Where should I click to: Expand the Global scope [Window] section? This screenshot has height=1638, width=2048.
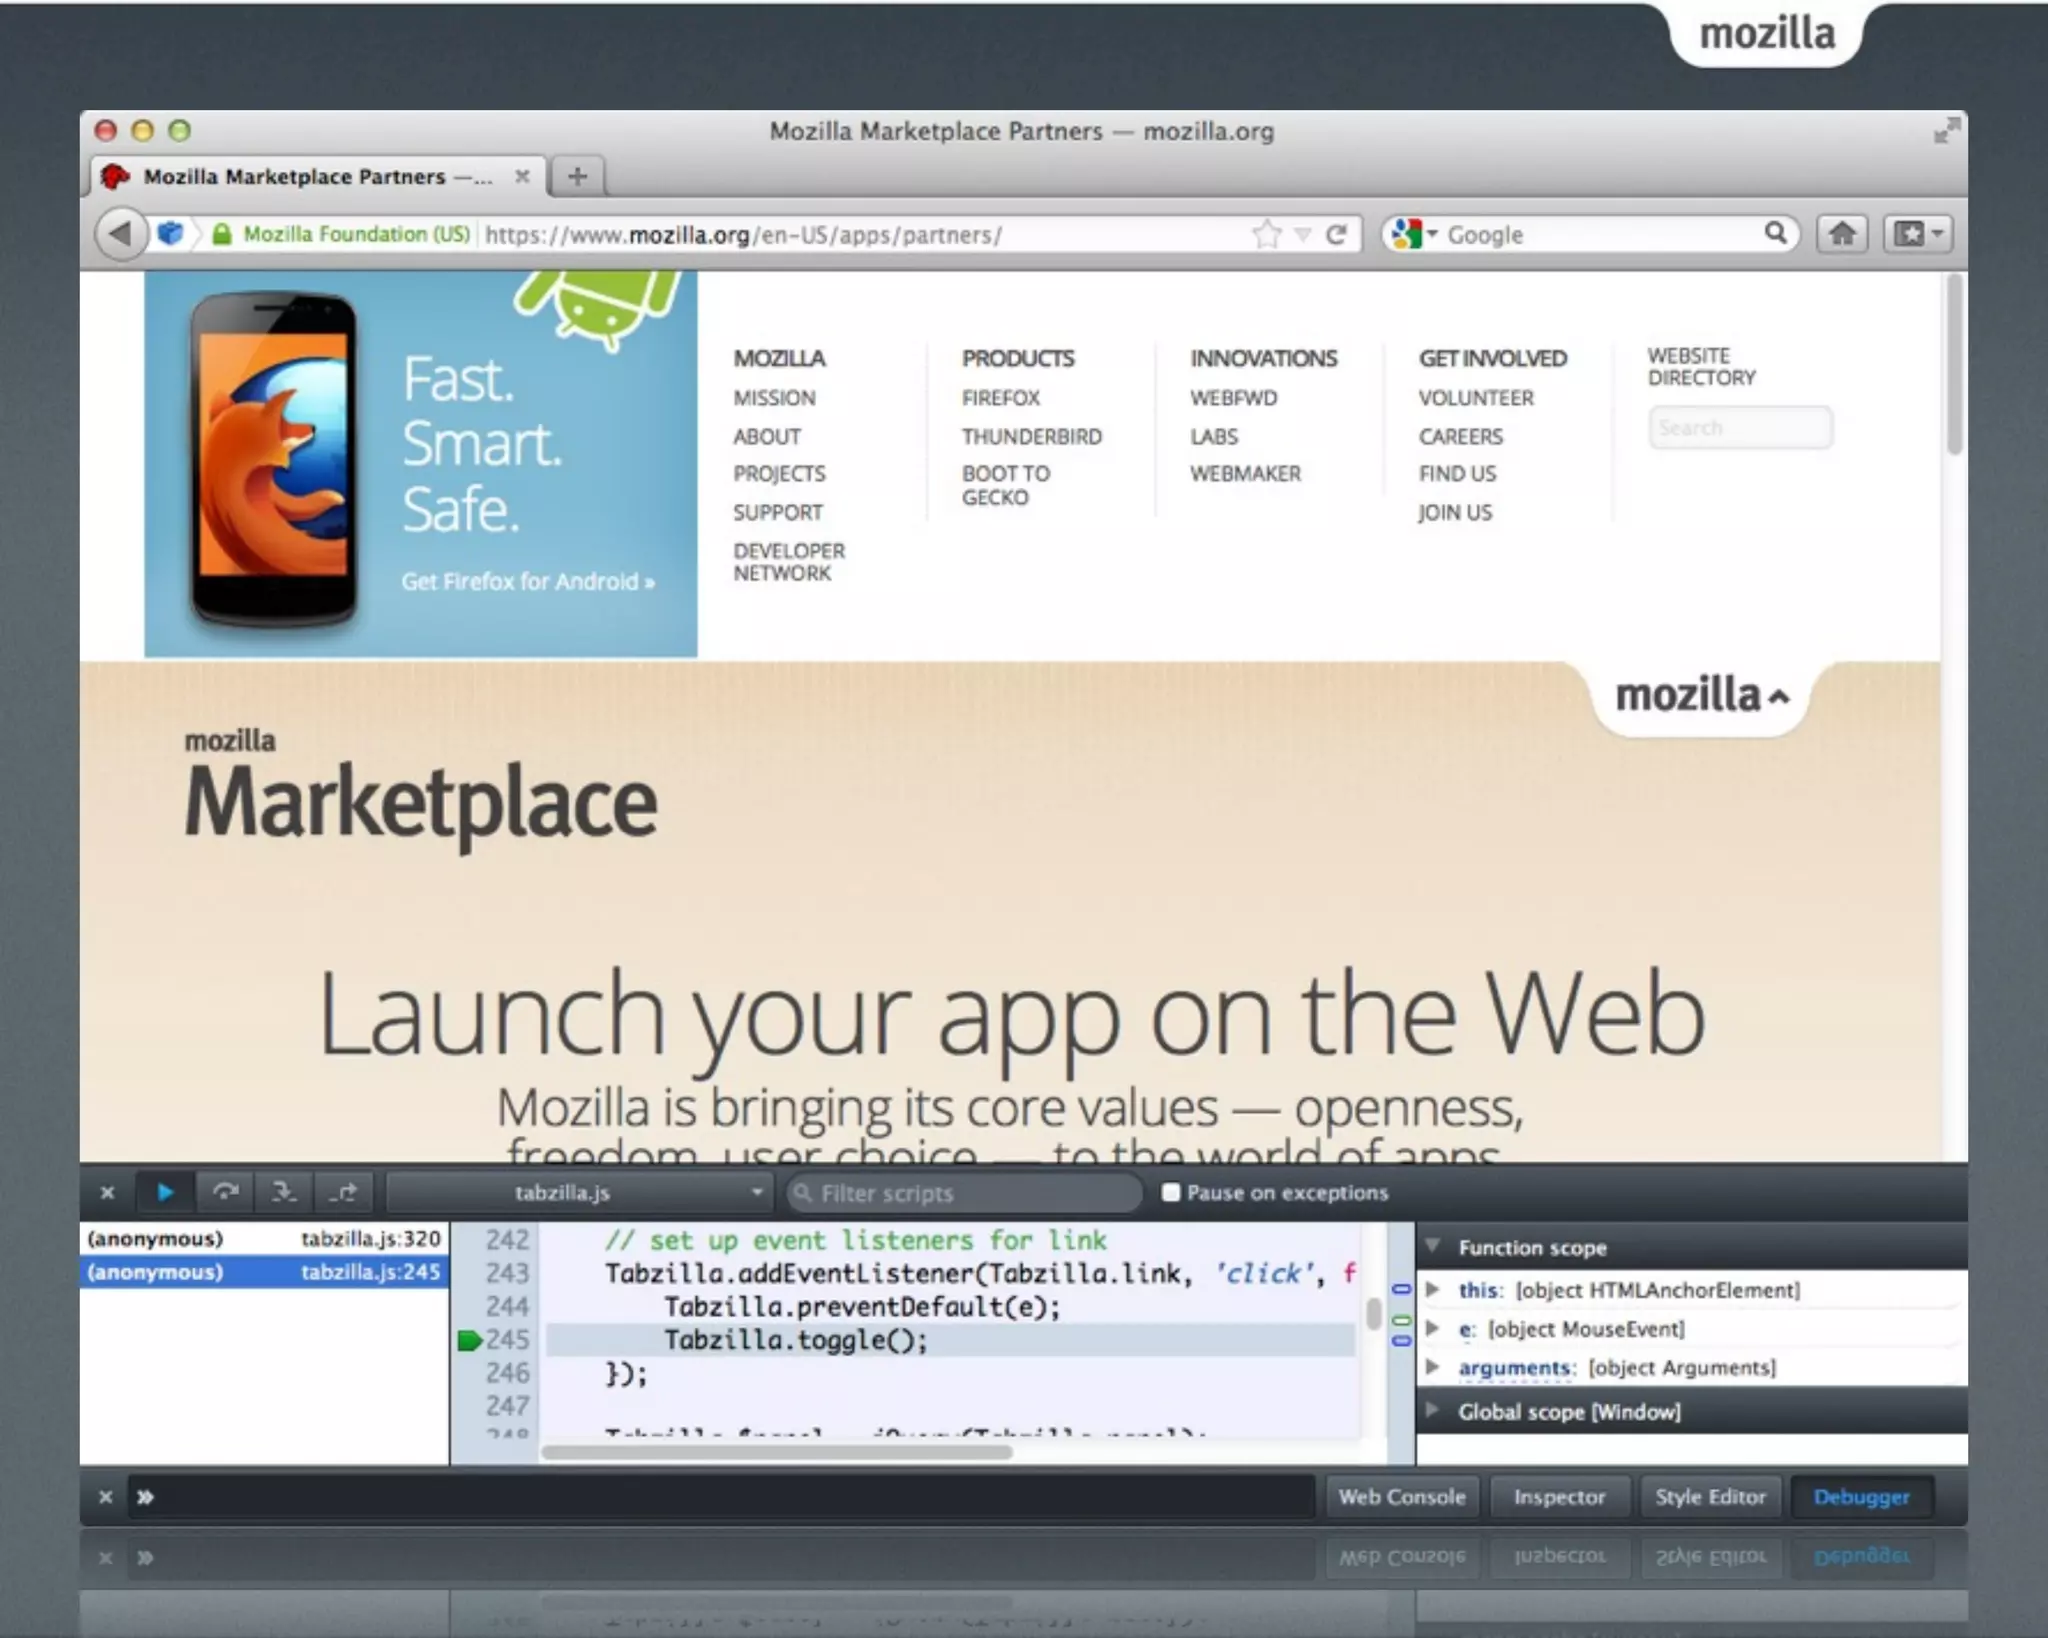pyautogui.click(x=1433, y=1411)
